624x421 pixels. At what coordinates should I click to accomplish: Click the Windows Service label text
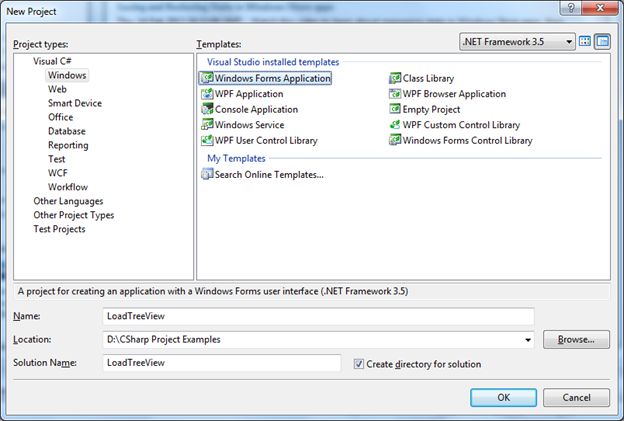click(x=250, y=125)
